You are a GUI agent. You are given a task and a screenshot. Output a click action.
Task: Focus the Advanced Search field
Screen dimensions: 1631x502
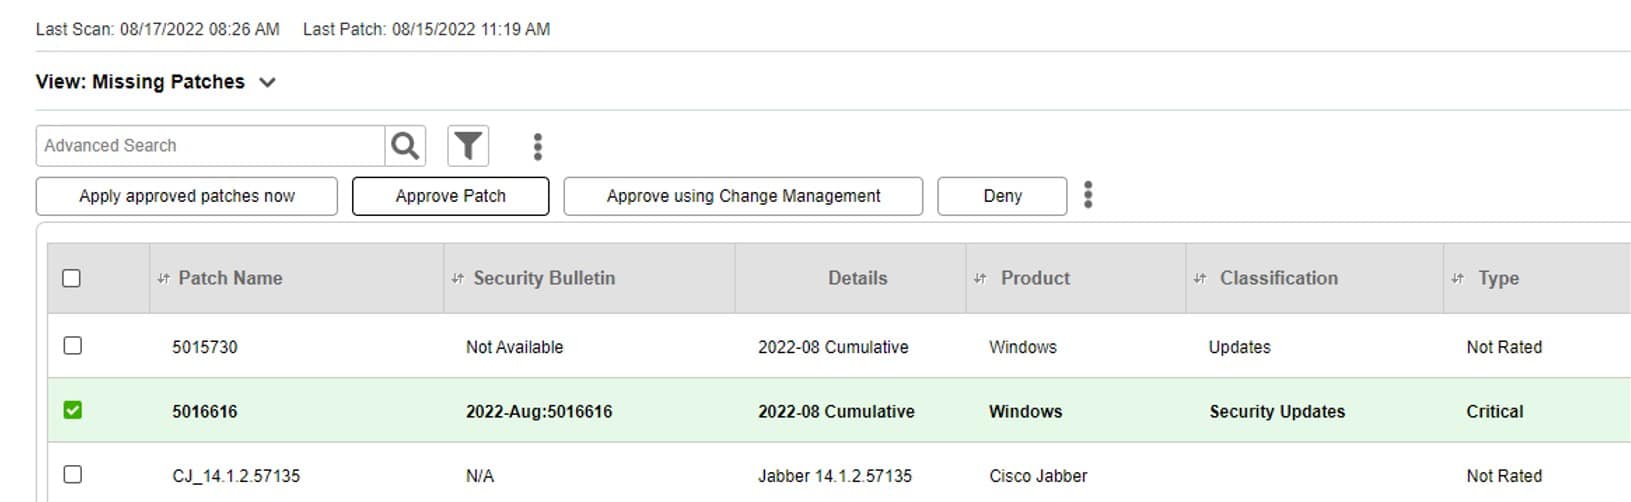tap(210, 146)
